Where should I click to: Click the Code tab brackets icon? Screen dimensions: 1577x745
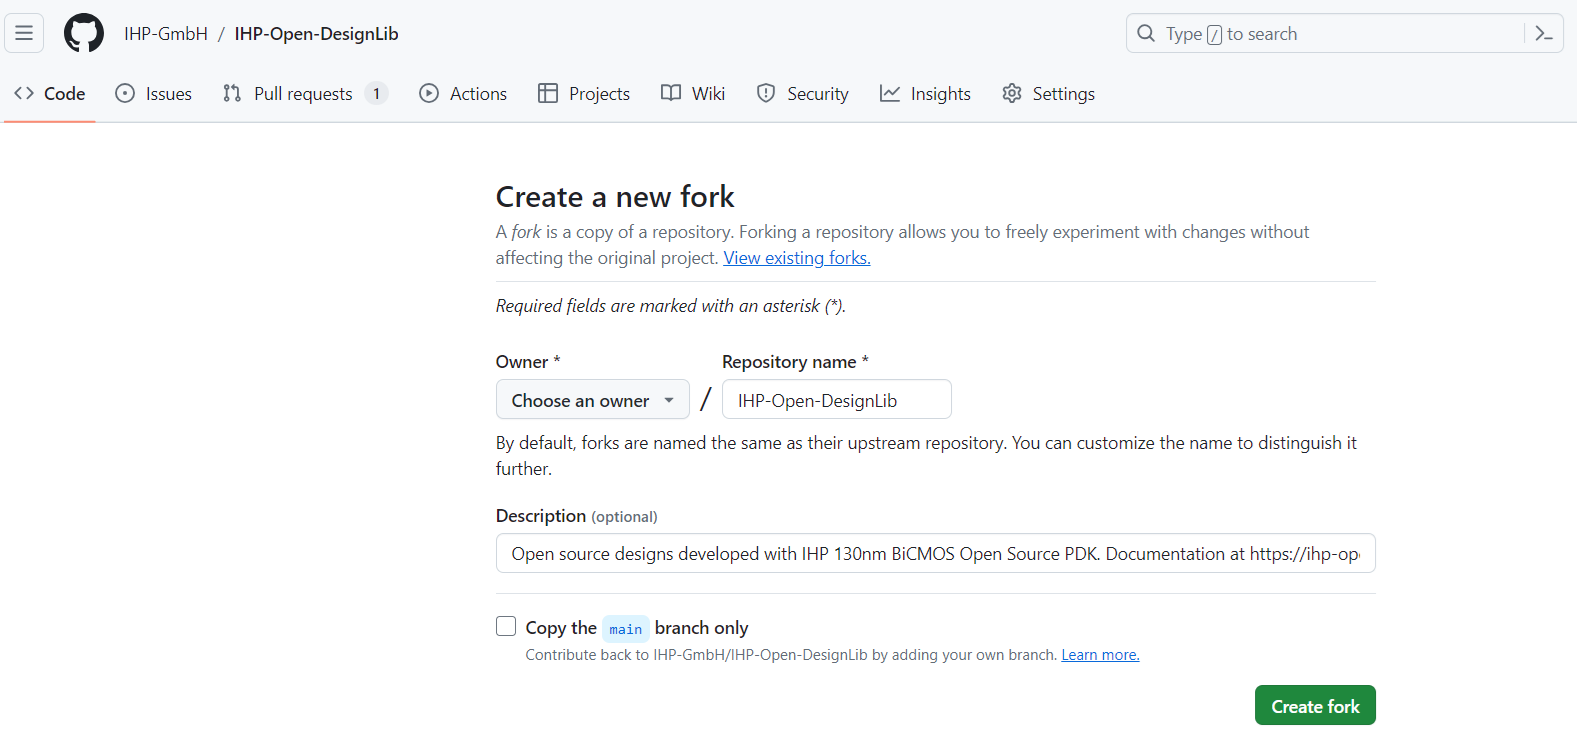click(x=24, y=93)
